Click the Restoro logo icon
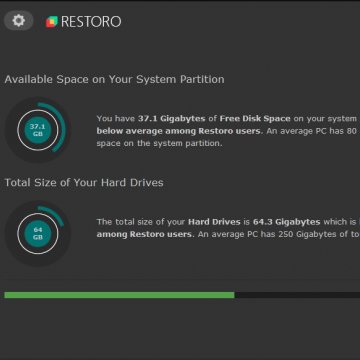The image size is (360, 360). pos(52,22)
